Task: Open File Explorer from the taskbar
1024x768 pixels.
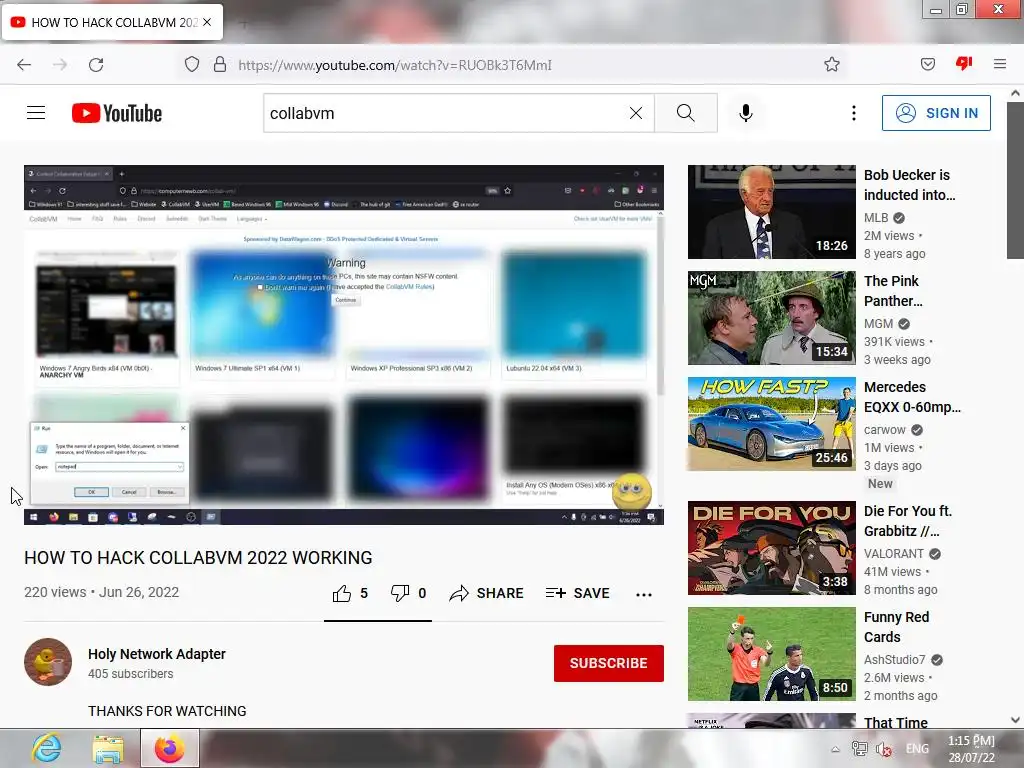Action: coord(108,749)
